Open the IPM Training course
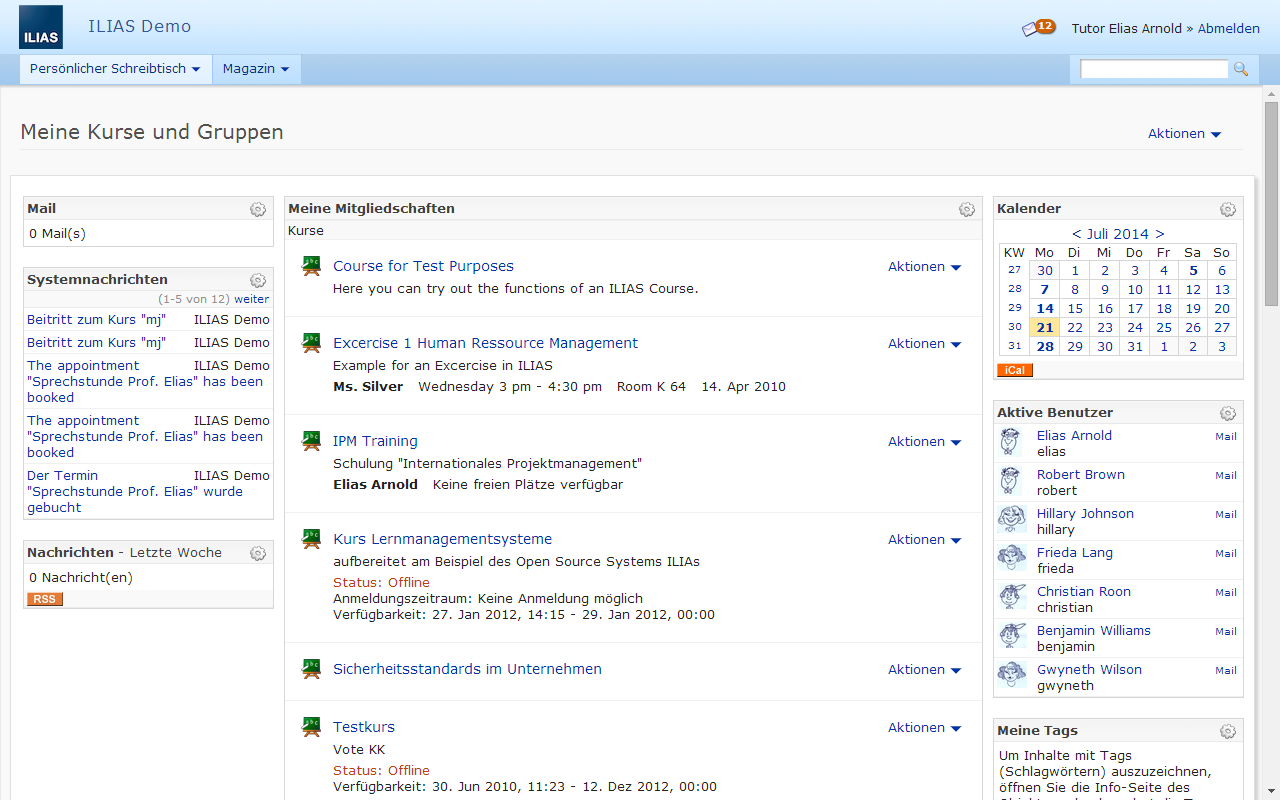Viewport: 1280px width, 800px height. pyautogui.click(x=375, y=441)
